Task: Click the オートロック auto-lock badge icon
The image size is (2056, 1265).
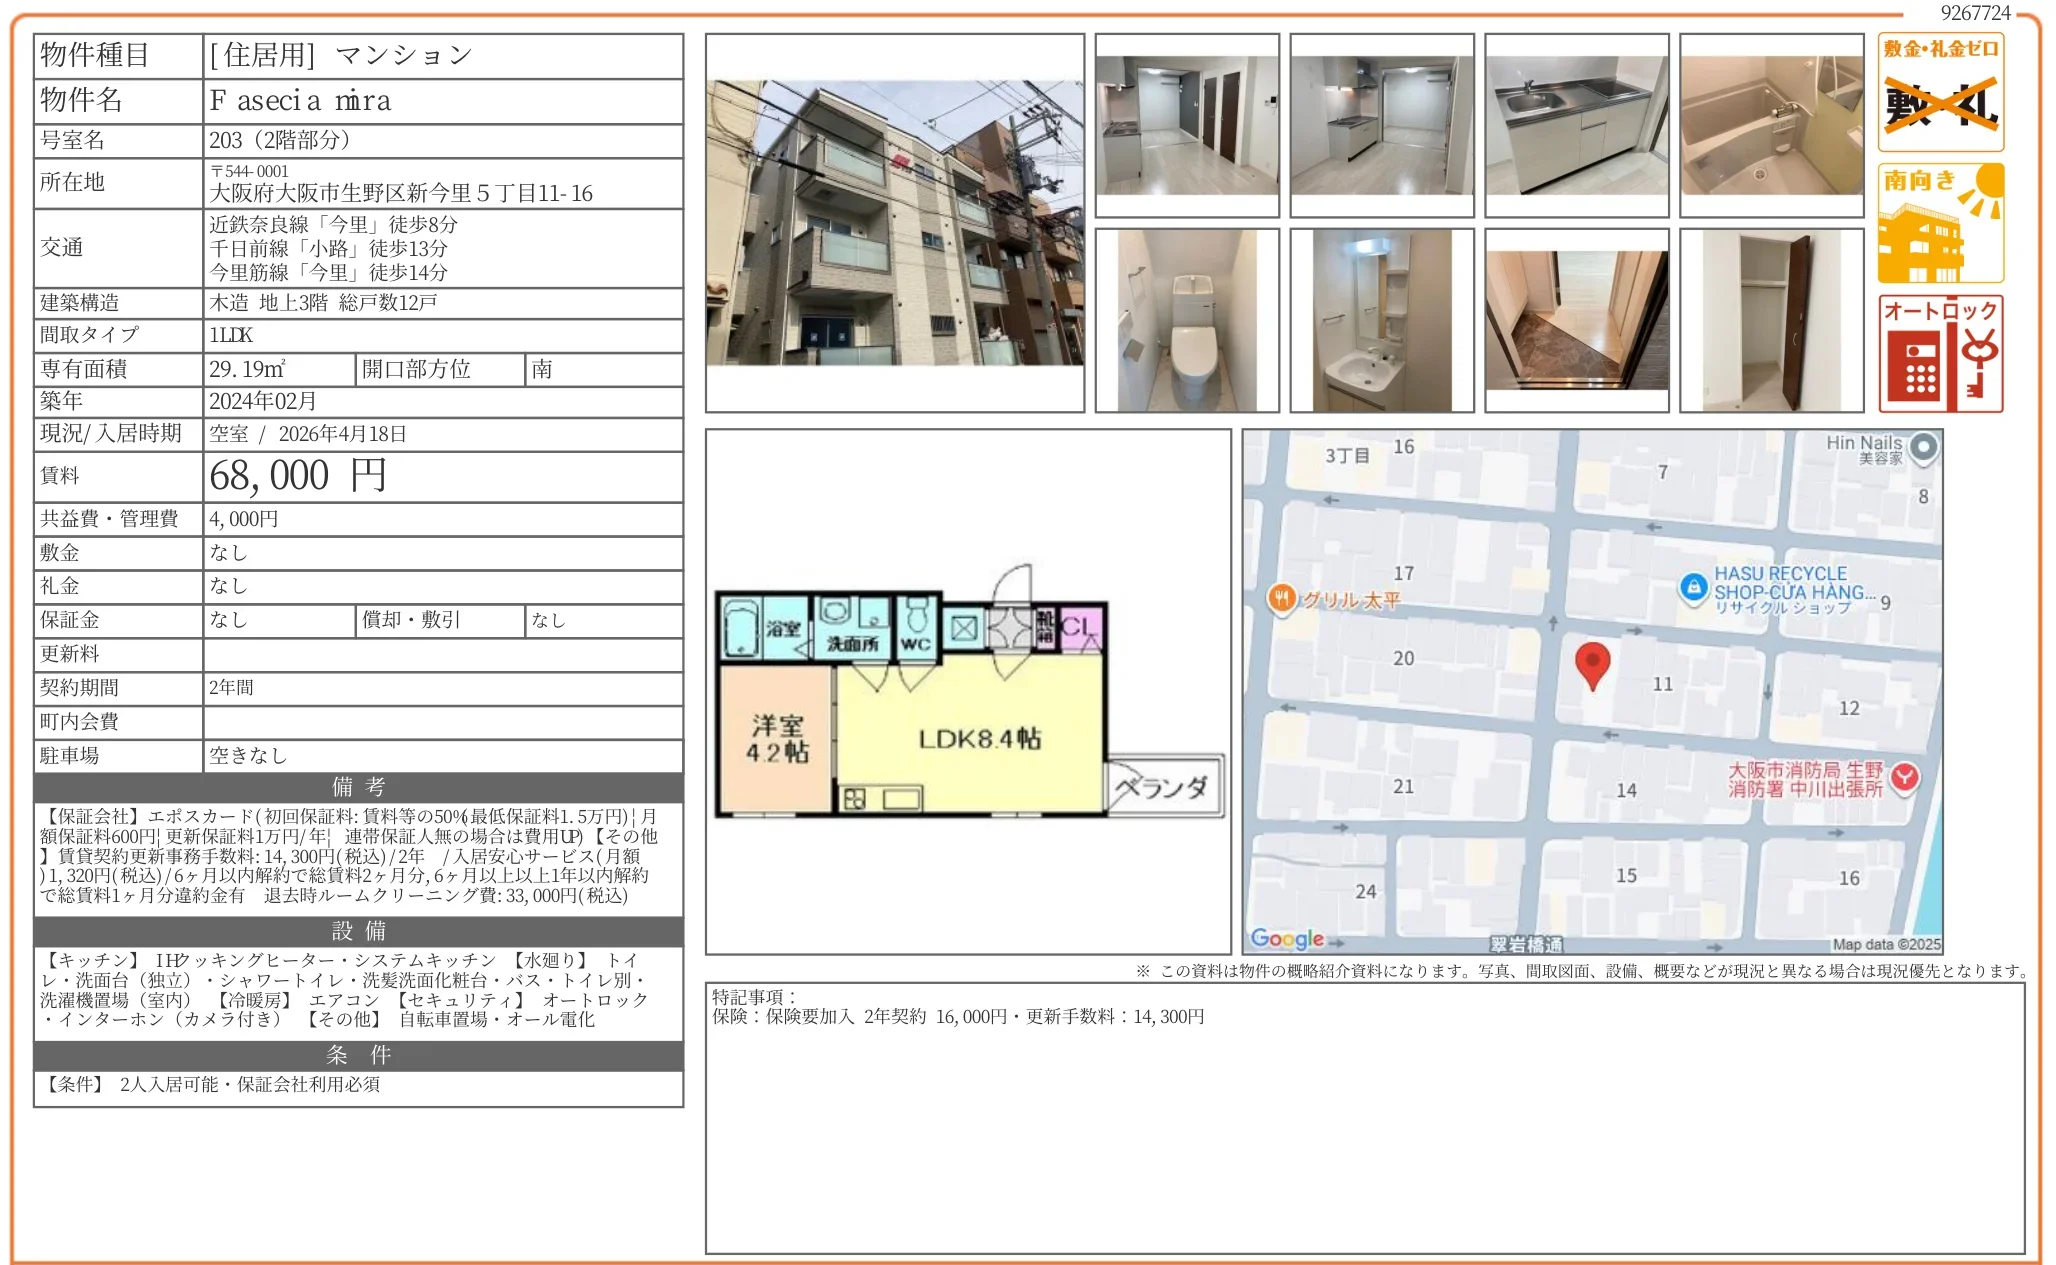Action: click(x=1940, y=353)
